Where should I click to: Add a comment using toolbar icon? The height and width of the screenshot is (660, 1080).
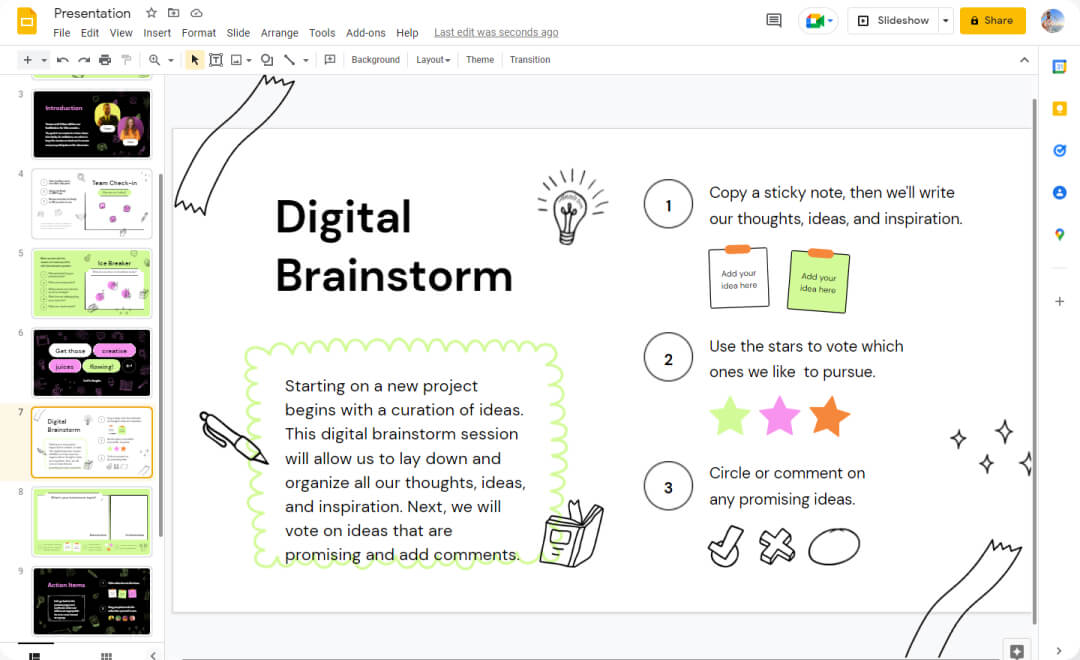click(330, 60)
